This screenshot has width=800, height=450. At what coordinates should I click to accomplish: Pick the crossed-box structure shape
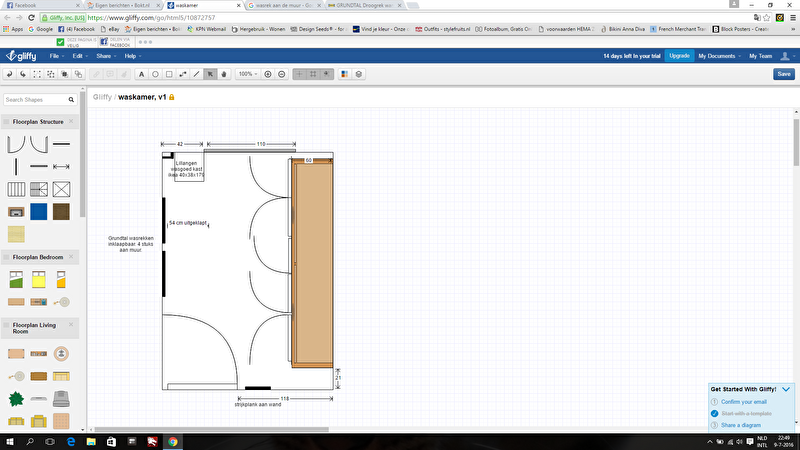click(61, 189)
